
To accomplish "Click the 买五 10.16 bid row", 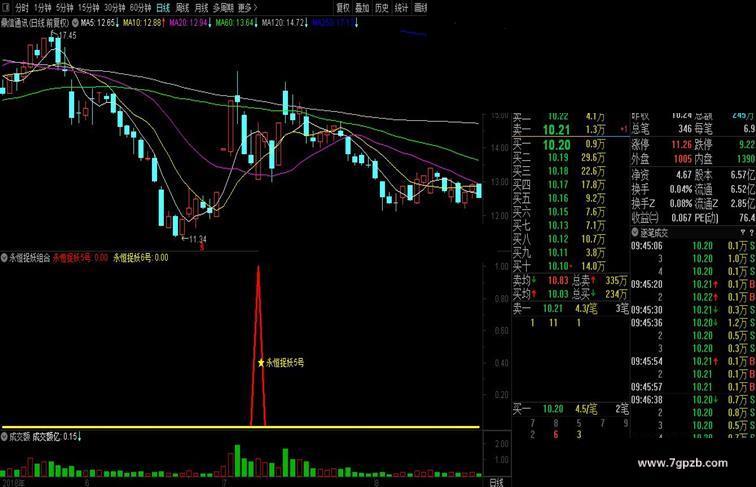I will pos(570,198).
